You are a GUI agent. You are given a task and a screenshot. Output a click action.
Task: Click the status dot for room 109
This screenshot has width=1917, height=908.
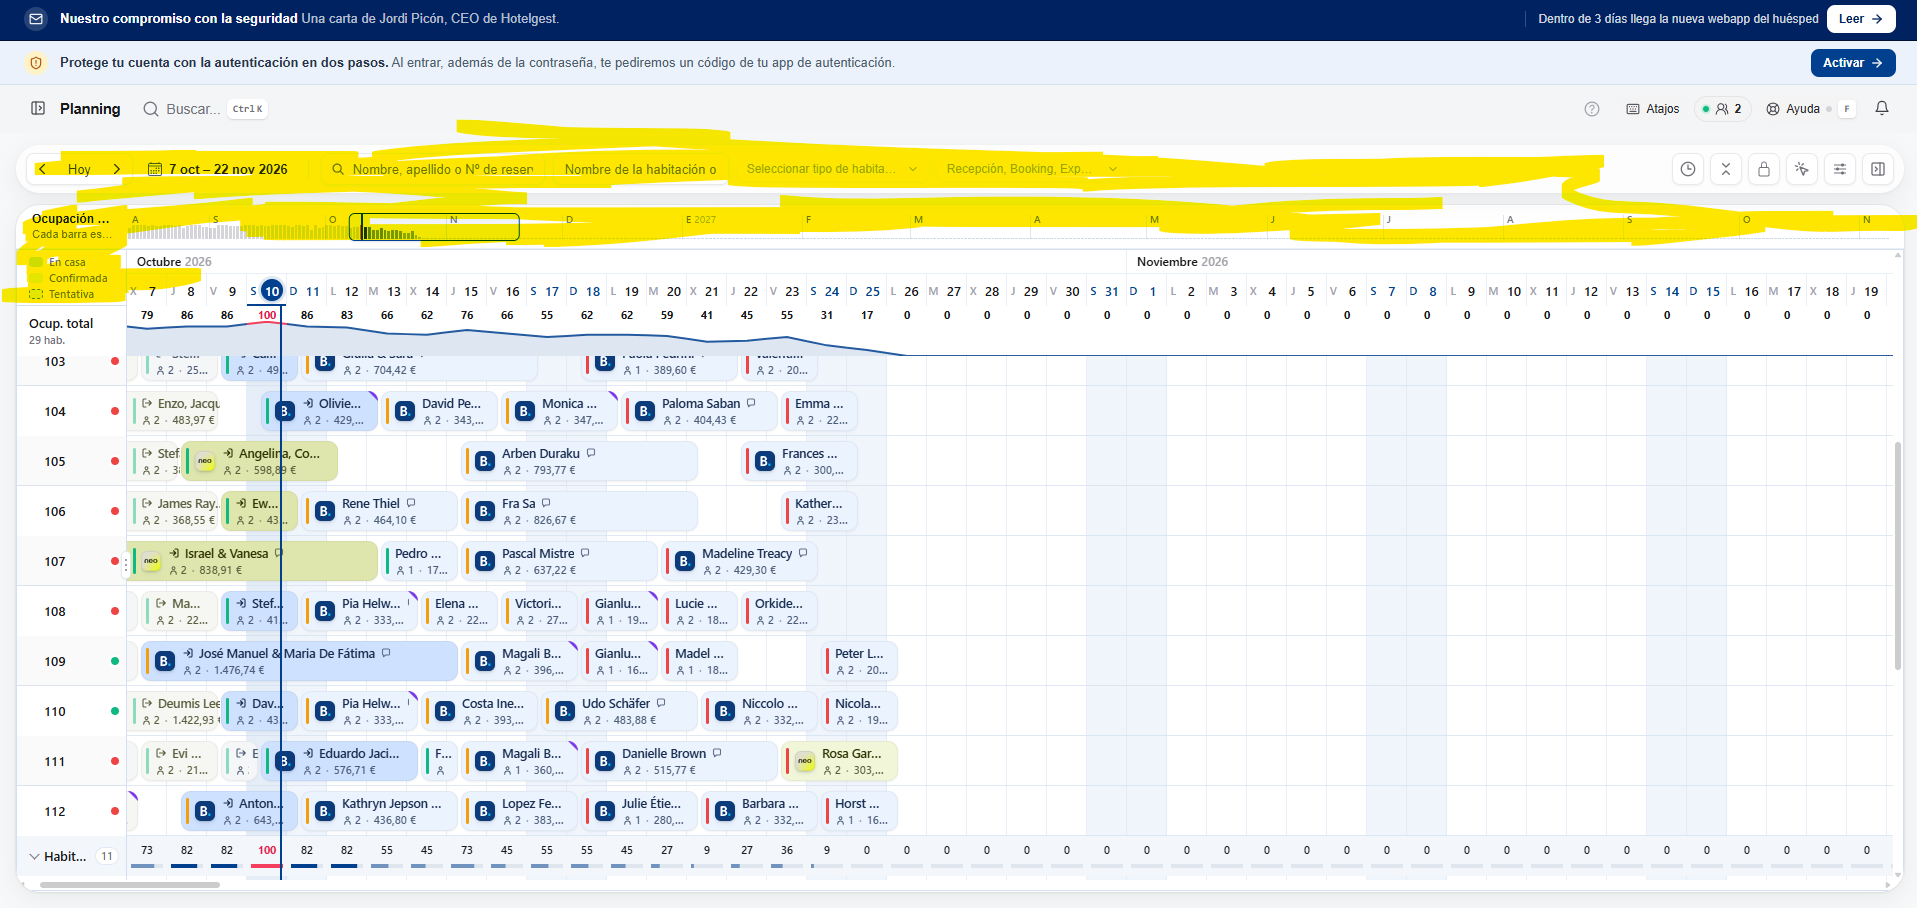pyautogui.click(x=115, y=661)
